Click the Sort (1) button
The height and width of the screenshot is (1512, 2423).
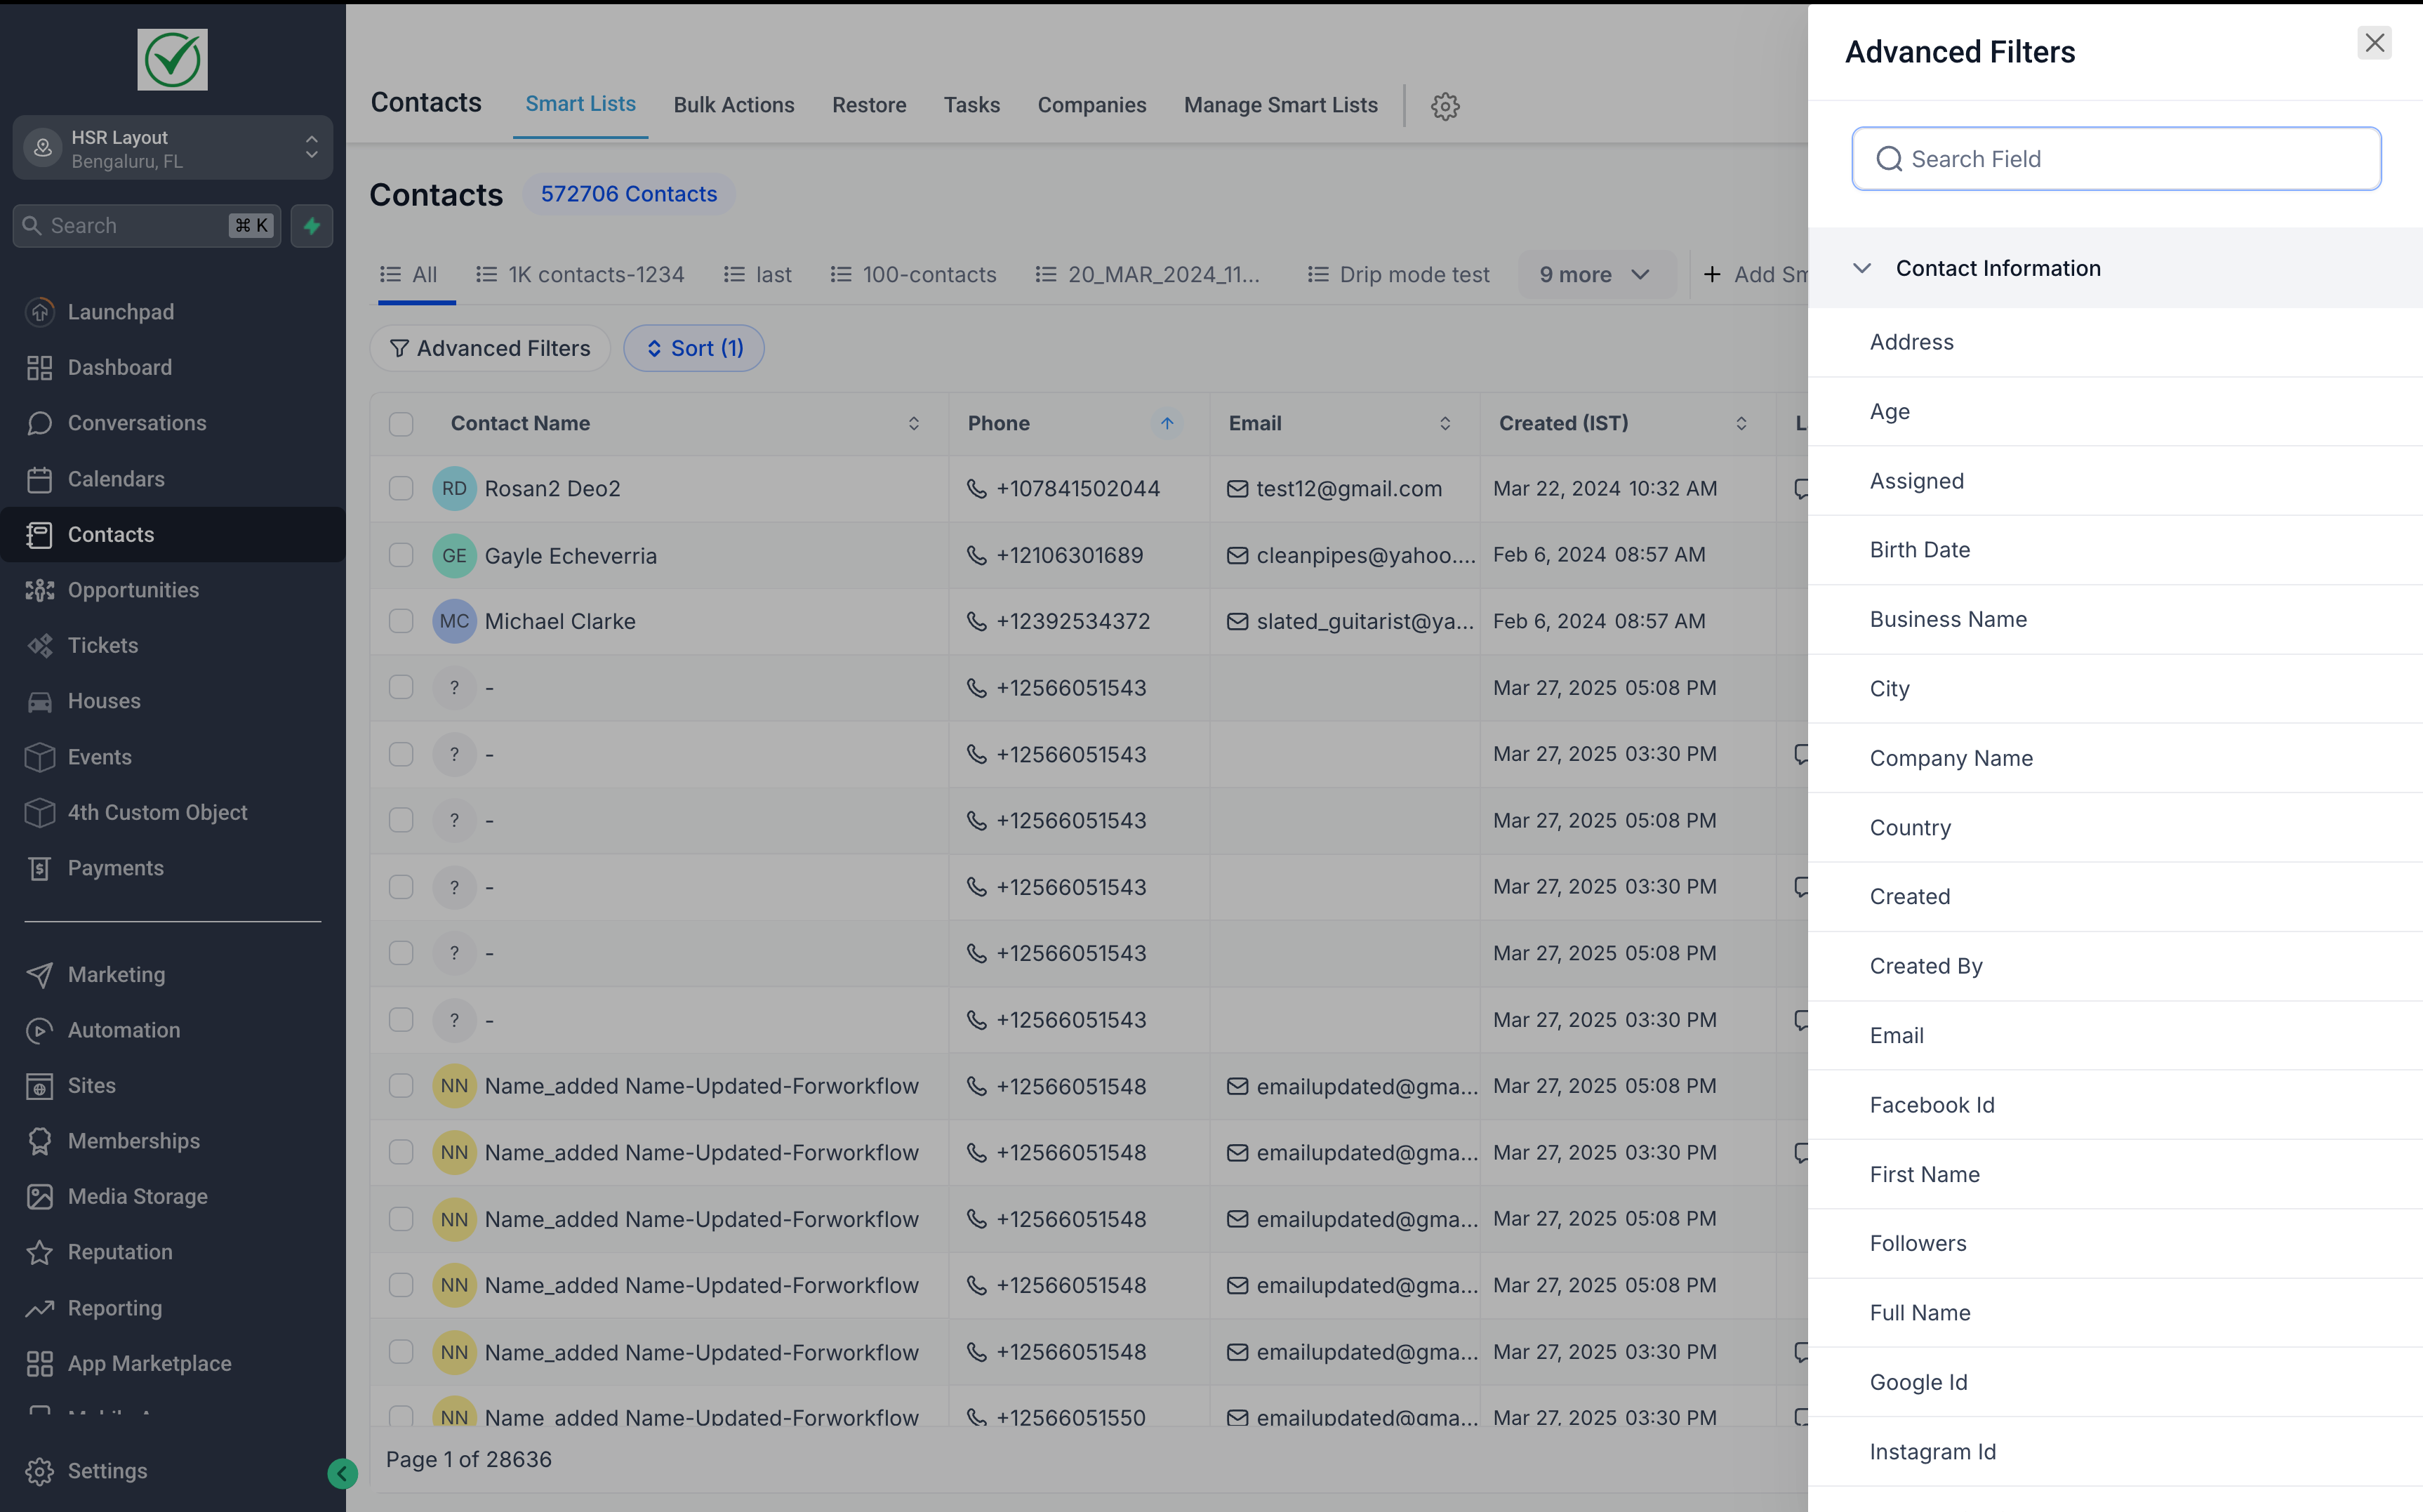click(693, 347)
